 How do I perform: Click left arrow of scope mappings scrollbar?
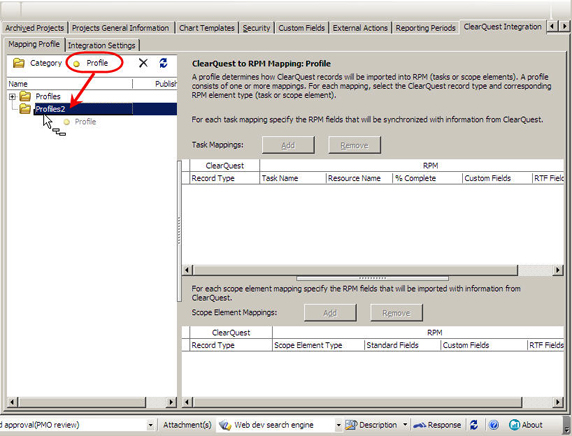click(x=187, y=402)
